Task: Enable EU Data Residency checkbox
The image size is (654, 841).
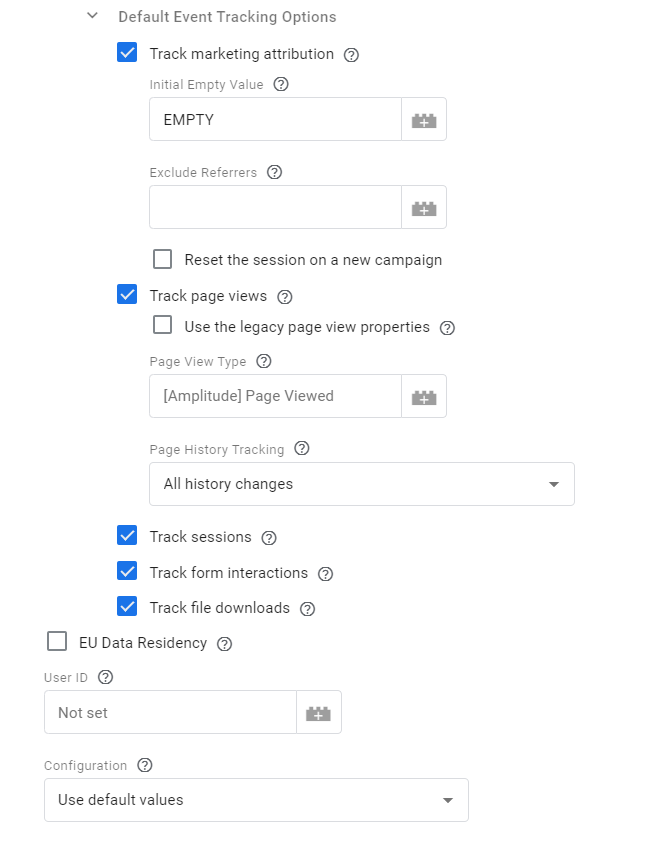Action: pos(57,642)
